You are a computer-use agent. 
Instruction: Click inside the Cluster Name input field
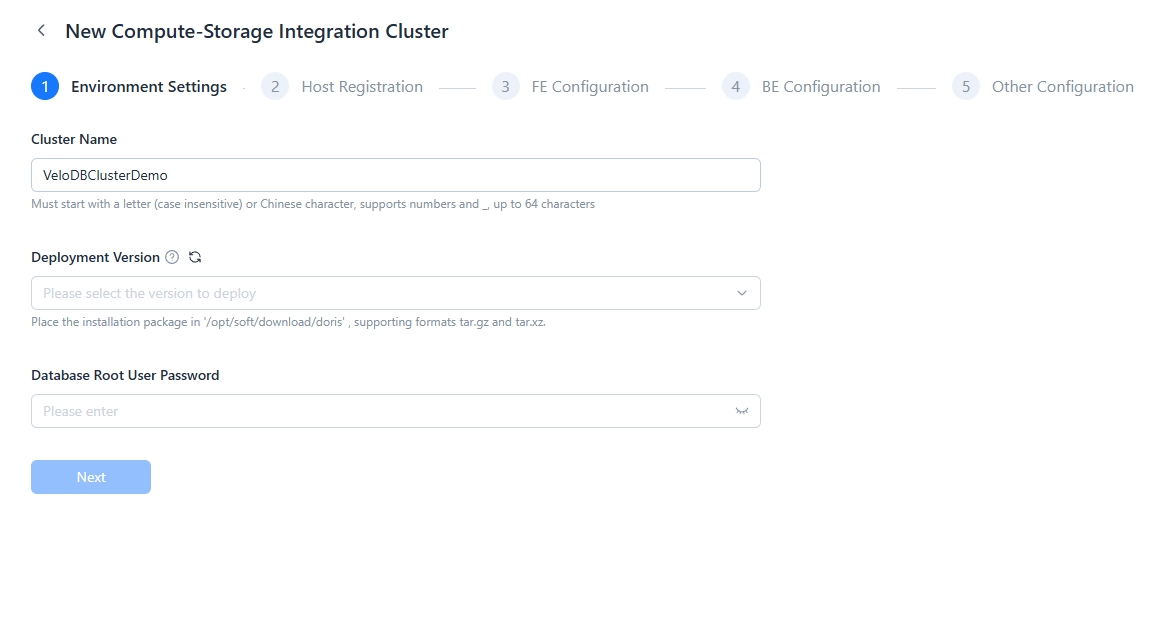[x=395, y=175]
